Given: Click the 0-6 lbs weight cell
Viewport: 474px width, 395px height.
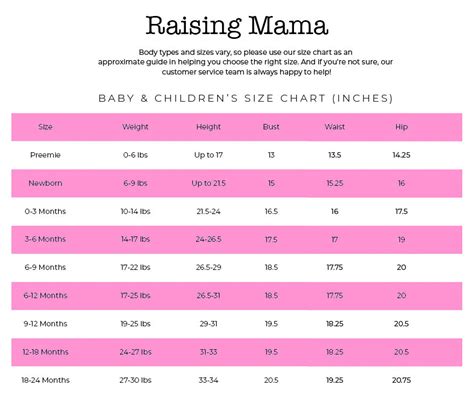Looking at the screenshot, I should [x=135, y=155].
